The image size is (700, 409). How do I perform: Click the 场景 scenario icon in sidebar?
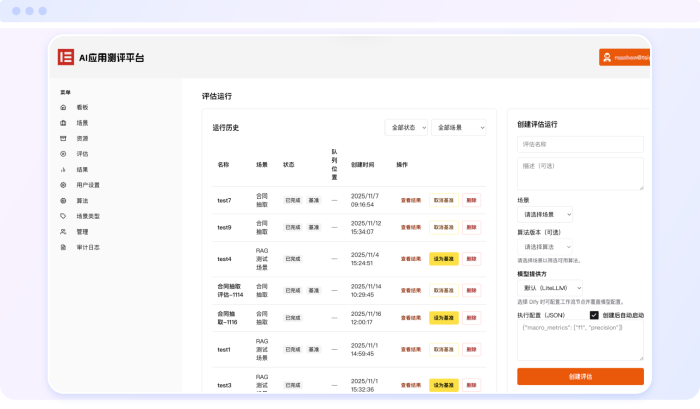(64, 123)
